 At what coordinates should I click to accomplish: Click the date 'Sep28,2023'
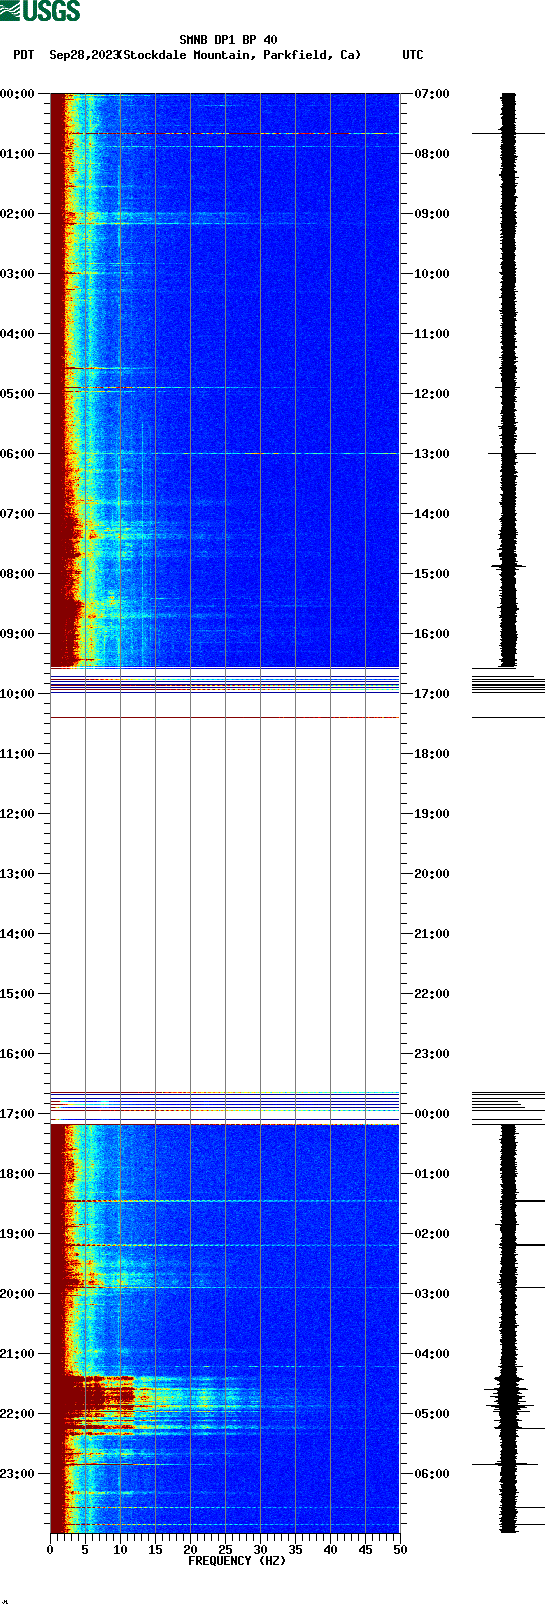84,55
